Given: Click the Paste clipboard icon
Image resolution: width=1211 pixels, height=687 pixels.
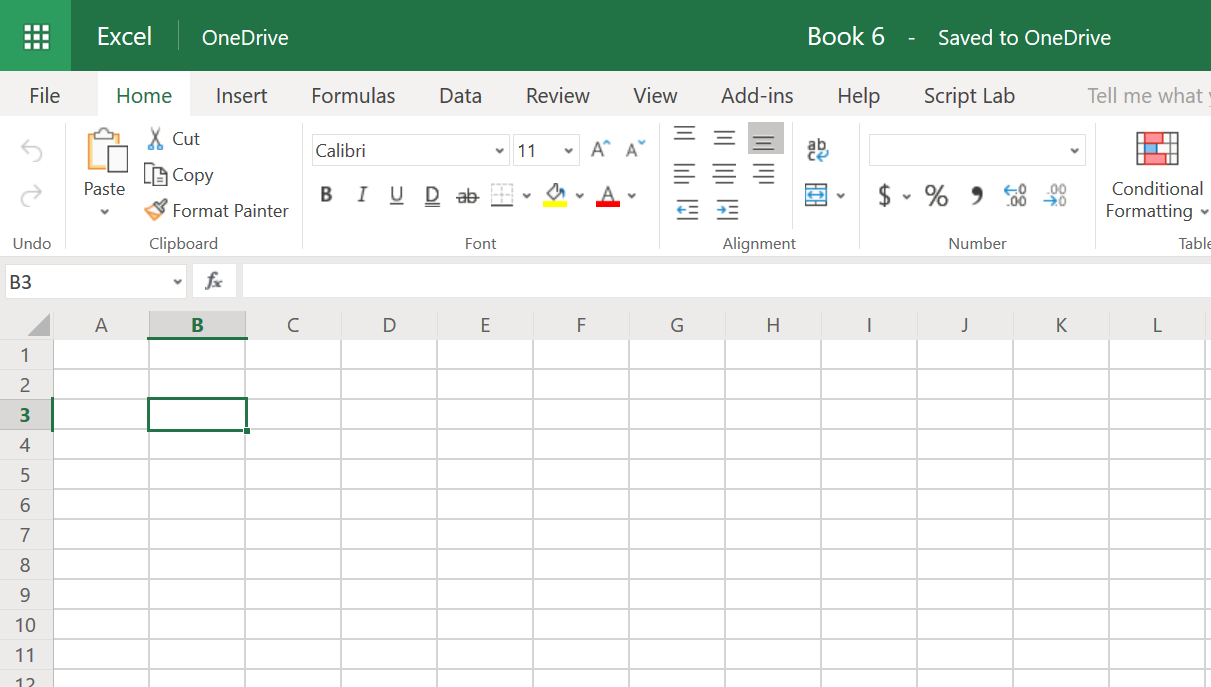Looking at the screenshot, I should coord(106,151).
